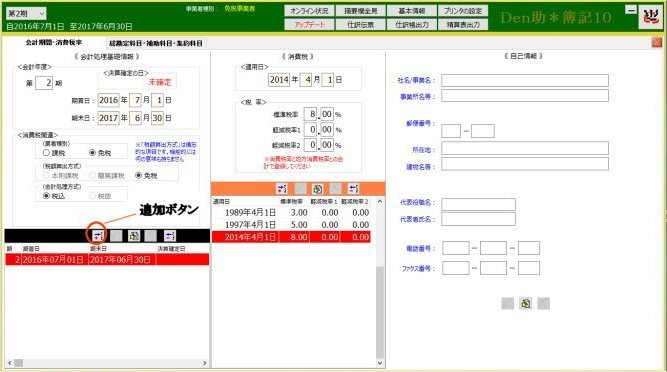
Task: Select the highlighted 2014年4月1日 tax rate row
Action: (291, 237)
